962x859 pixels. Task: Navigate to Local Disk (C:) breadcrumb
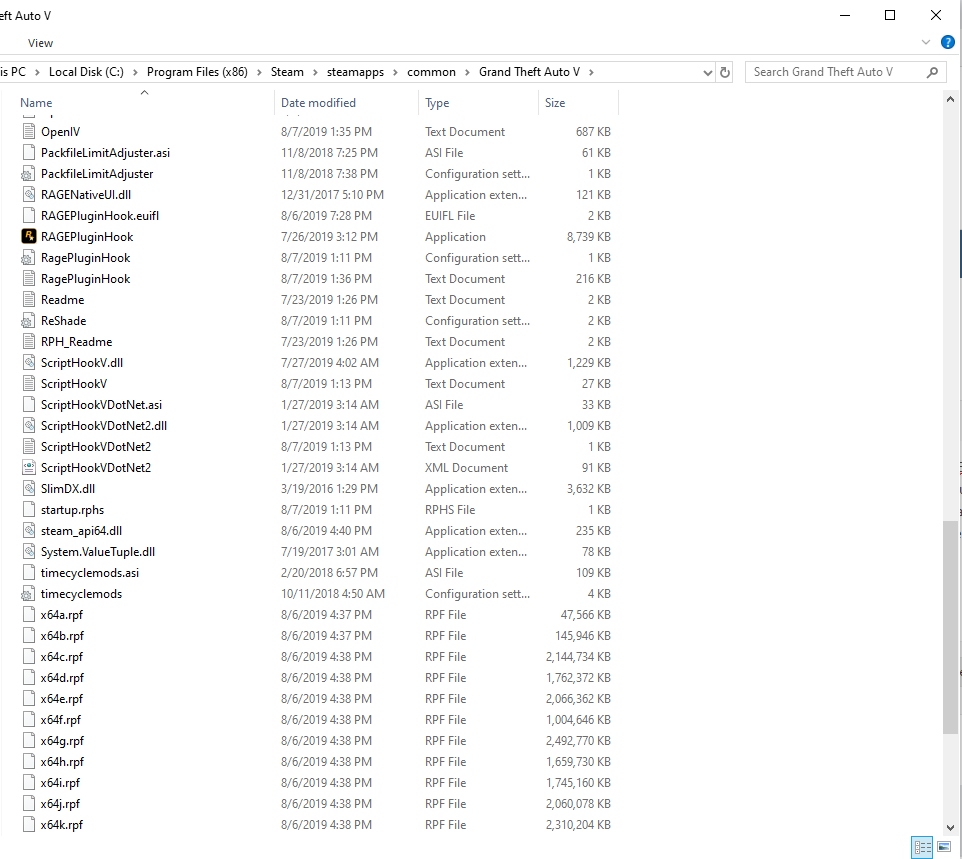click(x=86, y=72)
